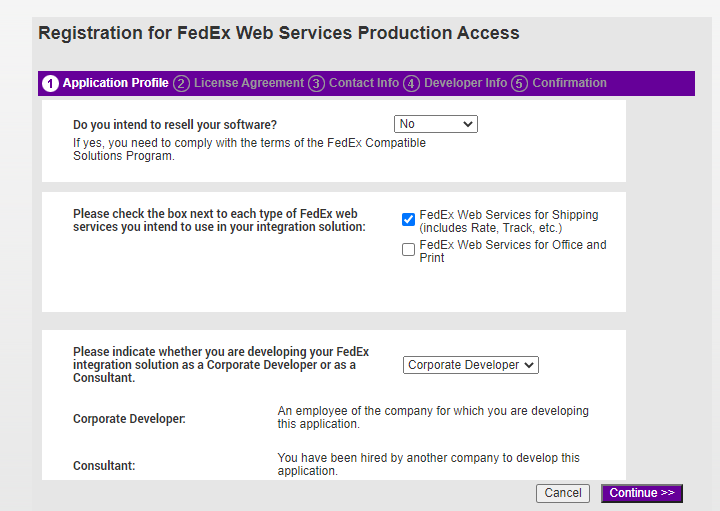Select the Confirmation step tab
The width and height of the screenshot is (720, 511).
(569, 83)
